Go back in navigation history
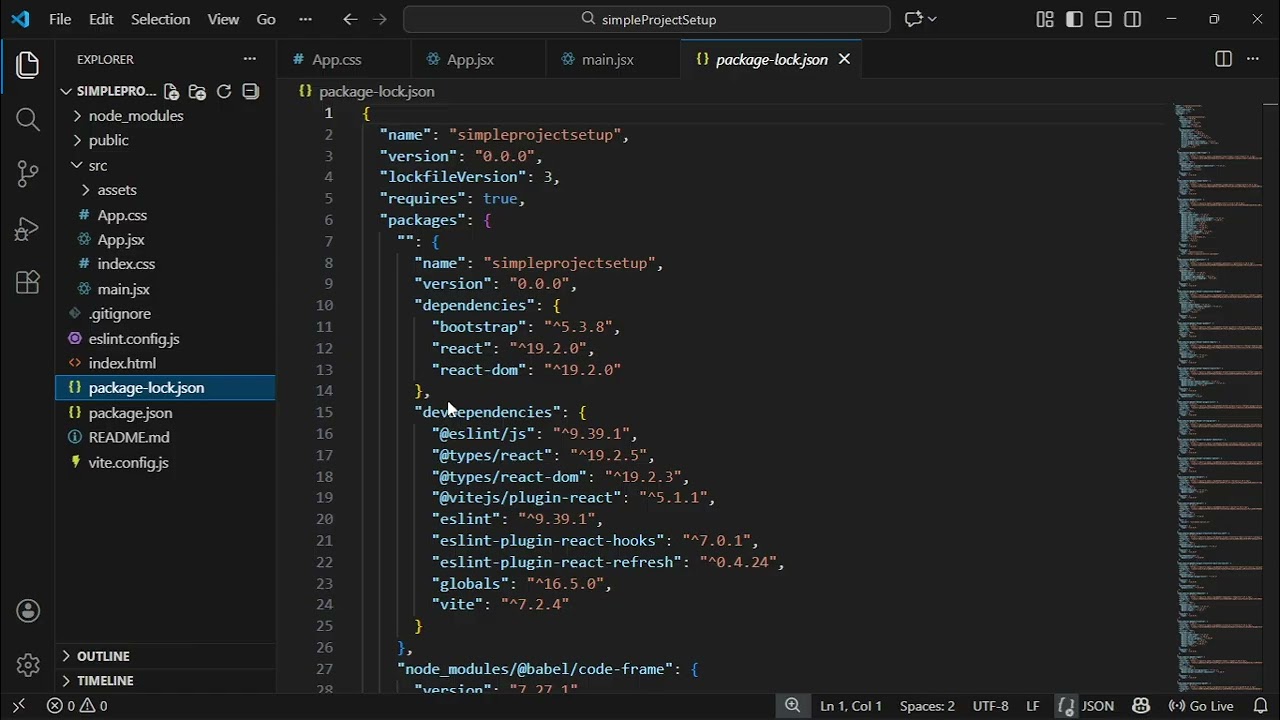 [349, 19]
